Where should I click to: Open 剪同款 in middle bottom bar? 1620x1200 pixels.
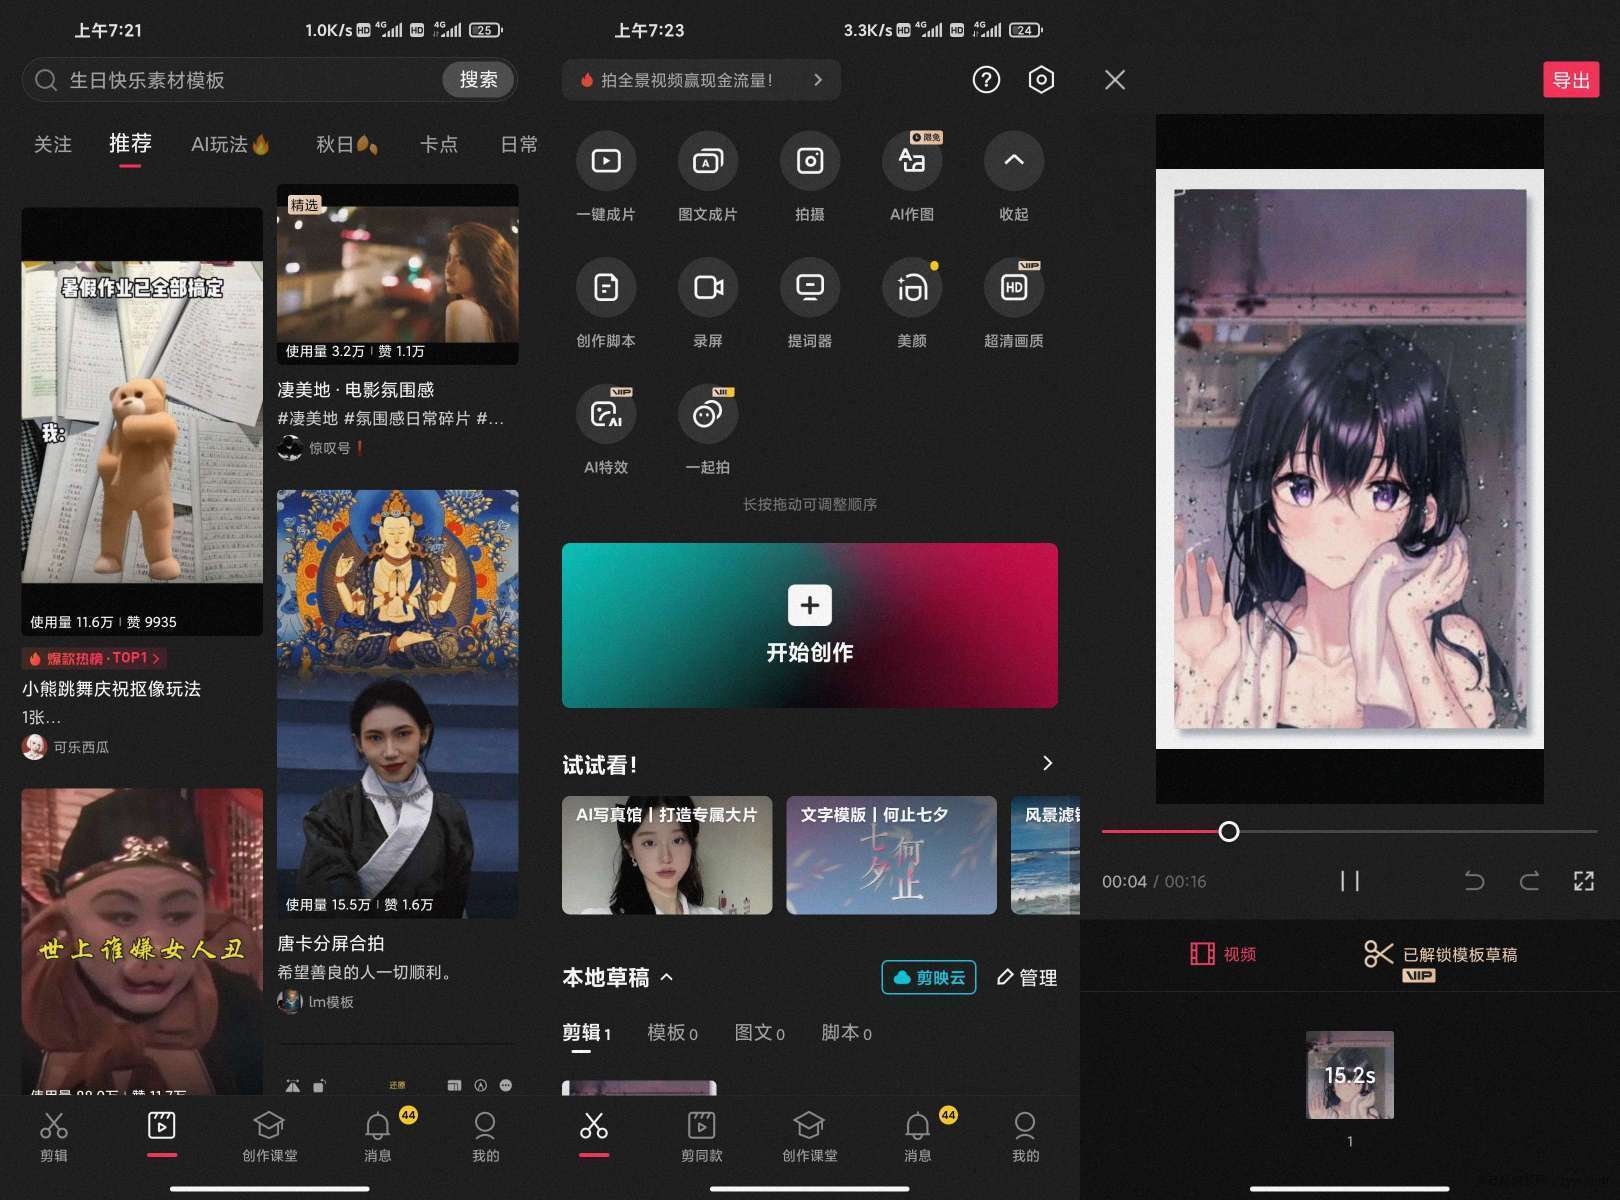[702, 1137]
